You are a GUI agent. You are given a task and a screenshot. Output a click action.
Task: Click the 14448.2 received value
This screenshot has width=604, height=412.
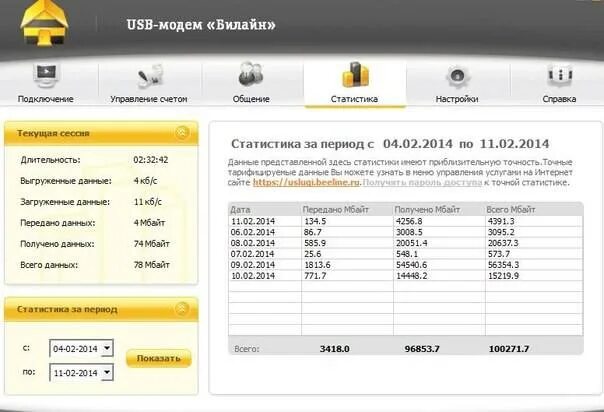coord(411,276)
